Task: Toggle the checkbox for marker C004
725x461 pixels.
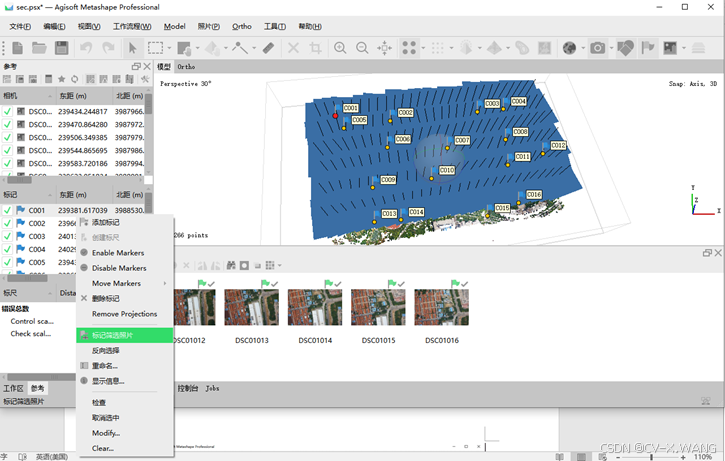Action: pos(8,250)
